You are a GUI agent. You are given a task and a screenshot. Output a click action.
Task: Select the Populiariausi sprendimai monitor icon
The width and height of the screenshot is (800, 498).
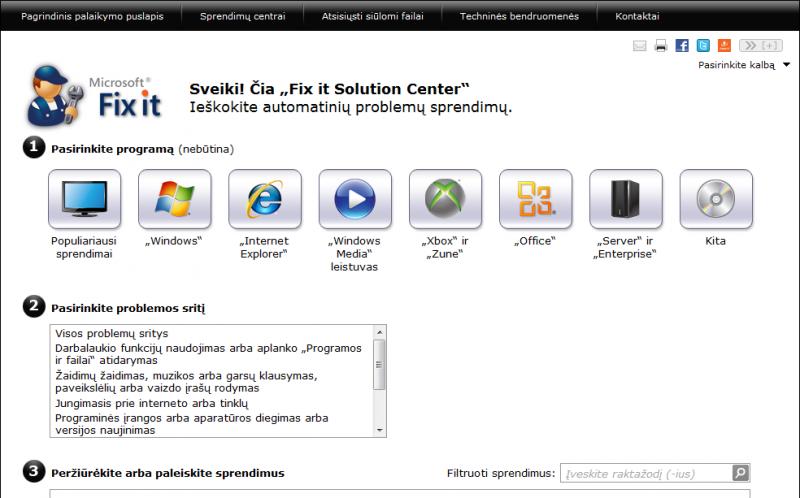[x=85, y=199]
